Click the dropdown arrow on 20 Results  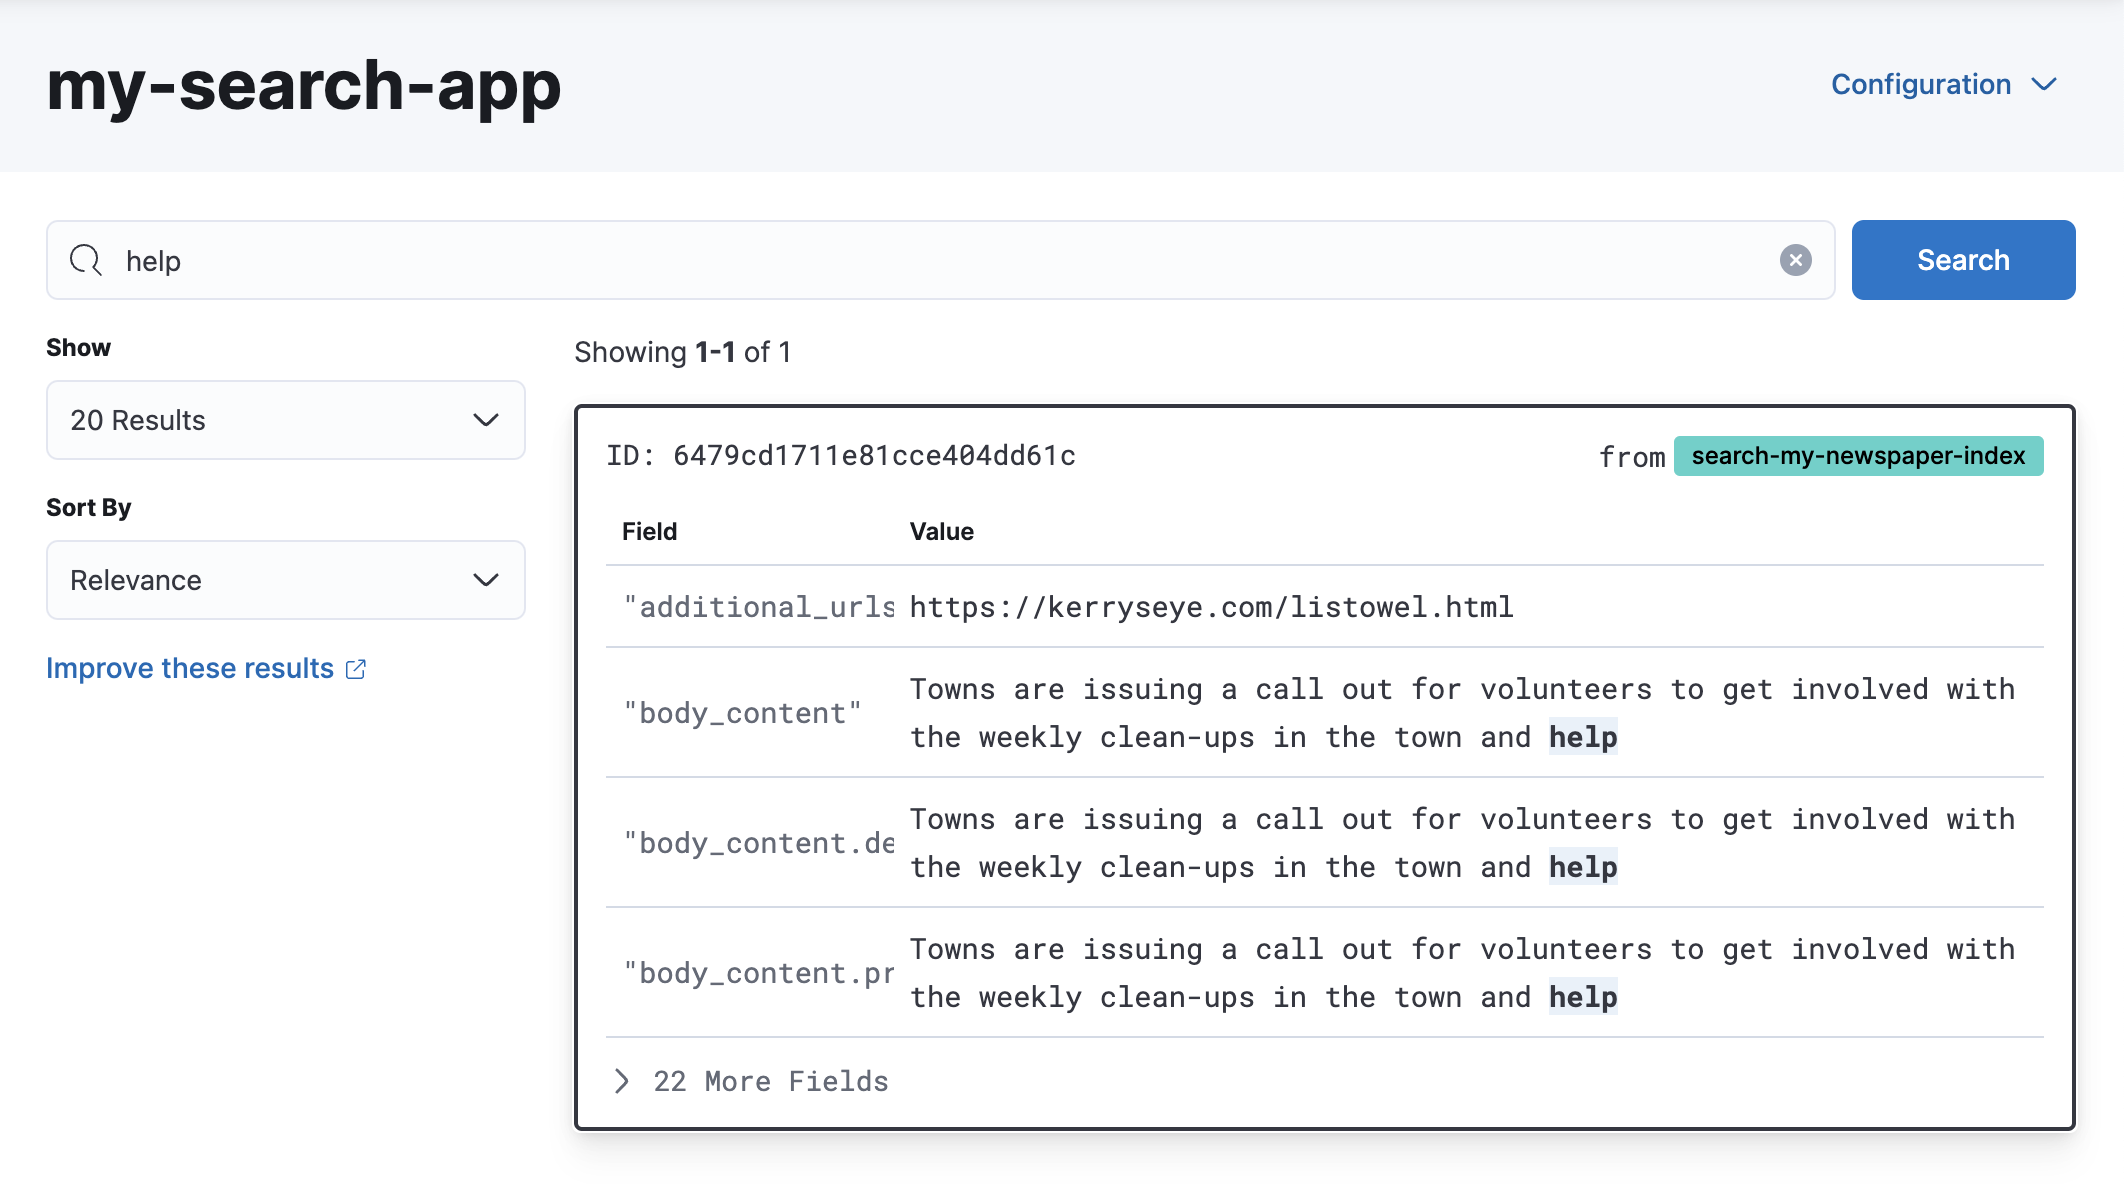pos(487,420)
